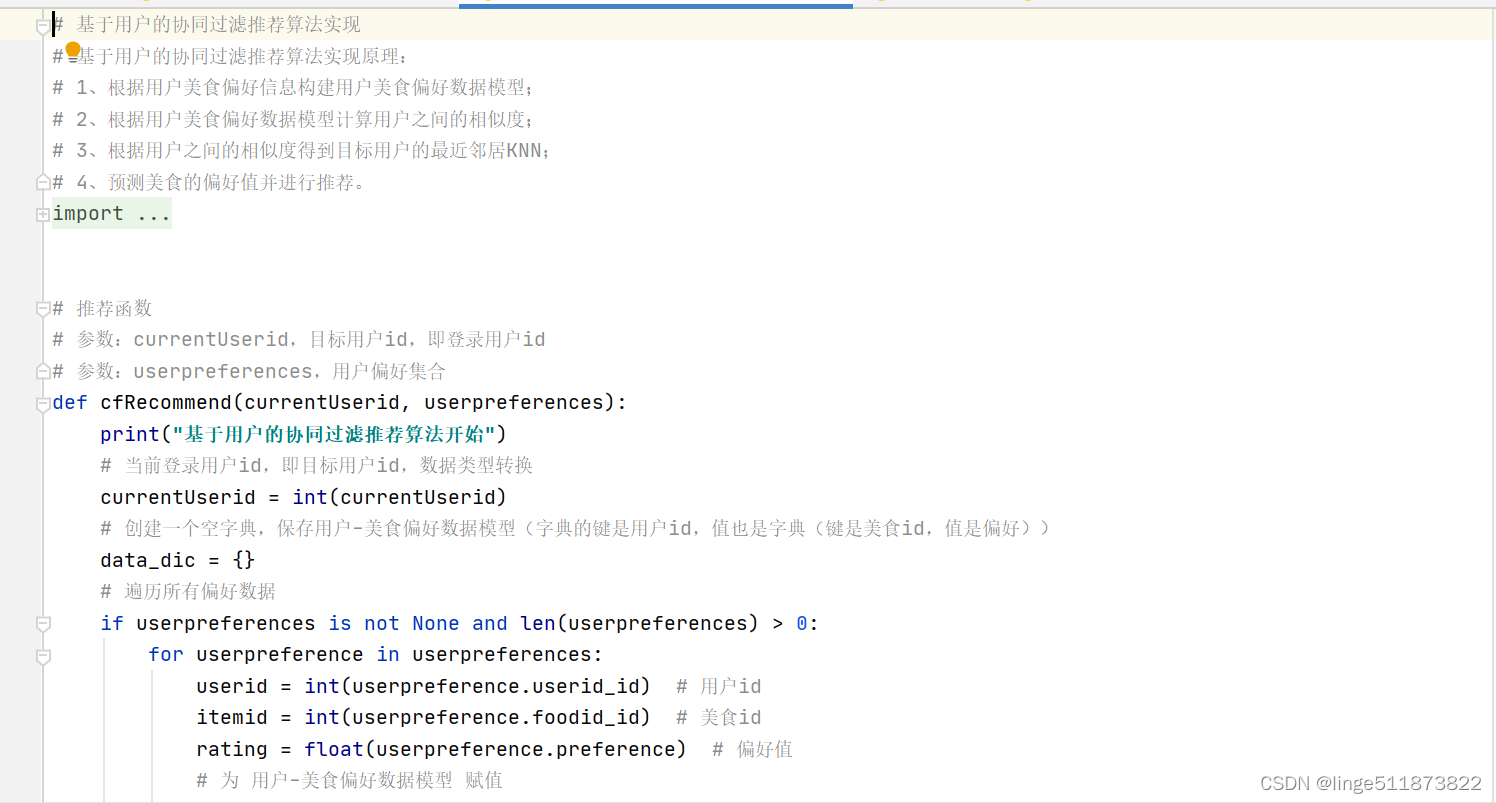Click the comment '# 用户id'
Viewport: 1496px width, 803px height.
coord(719,686)
